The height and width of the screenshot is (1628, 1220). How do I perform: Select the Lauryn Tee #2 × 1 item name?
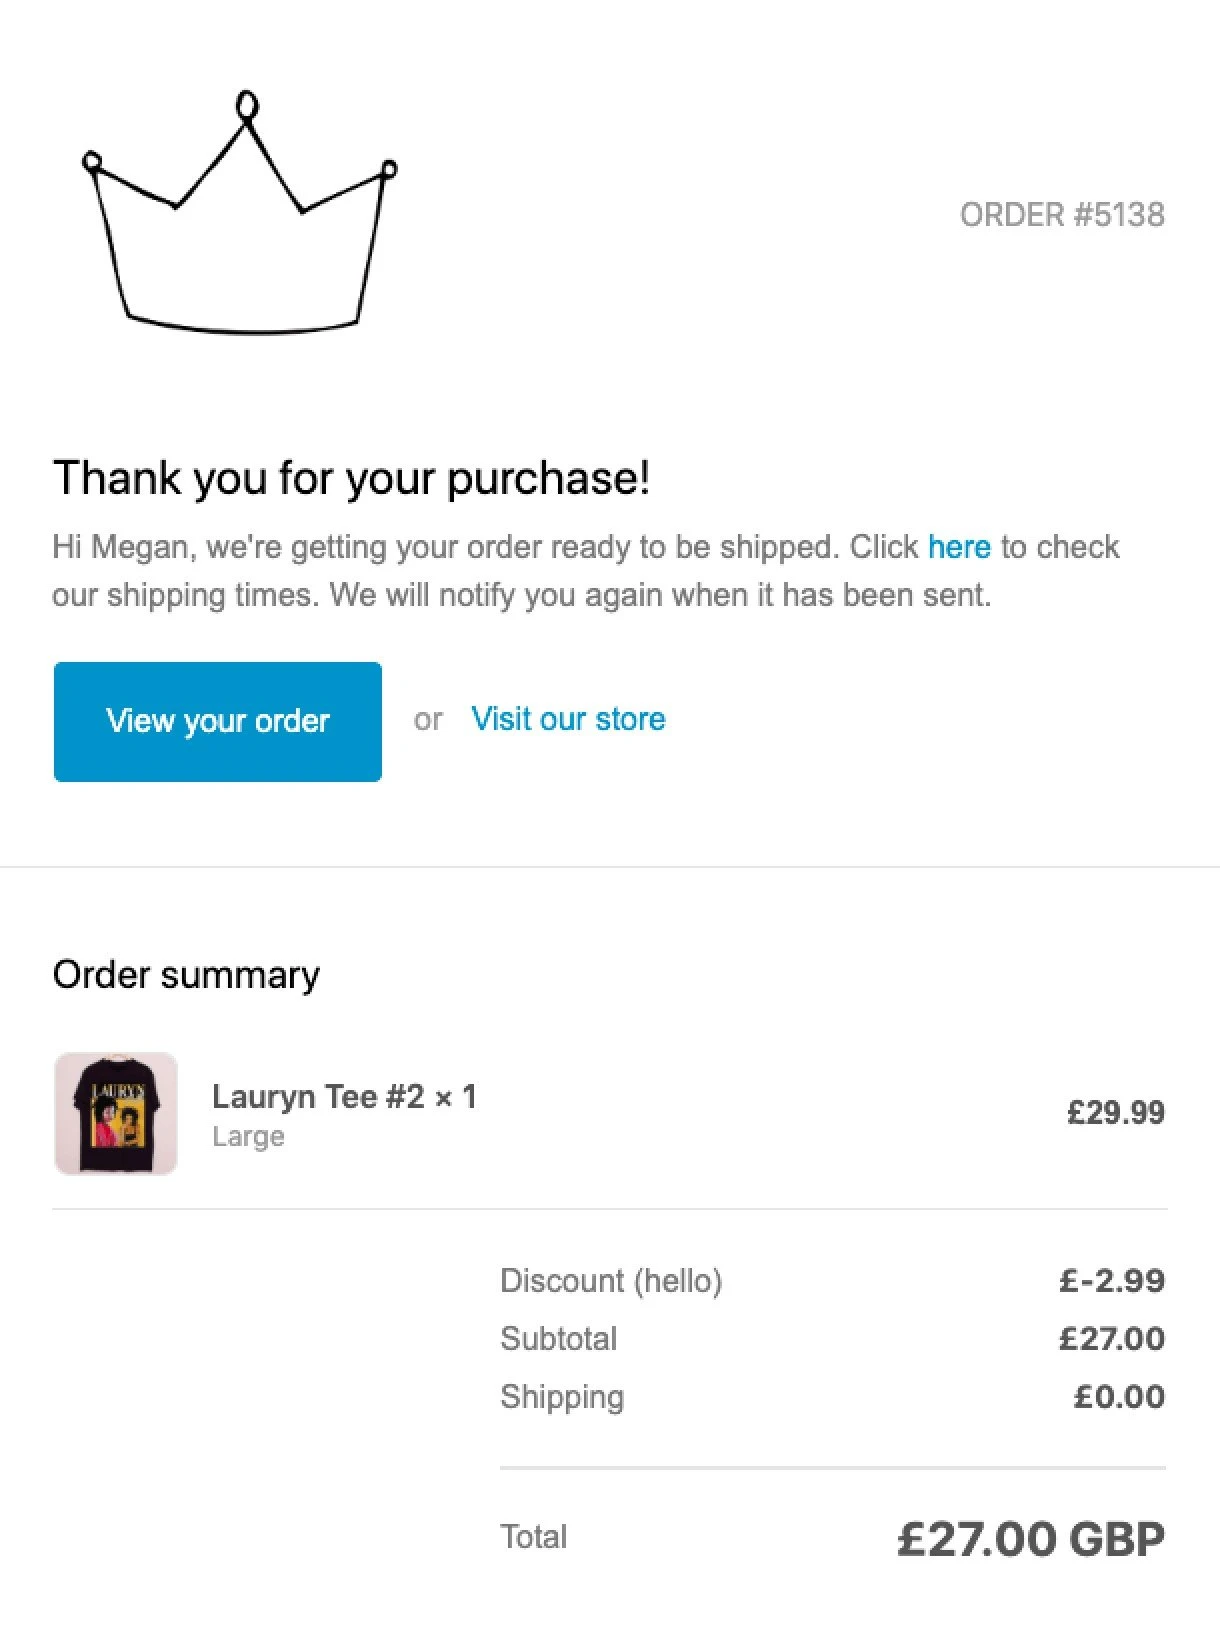click(344, 1097)
